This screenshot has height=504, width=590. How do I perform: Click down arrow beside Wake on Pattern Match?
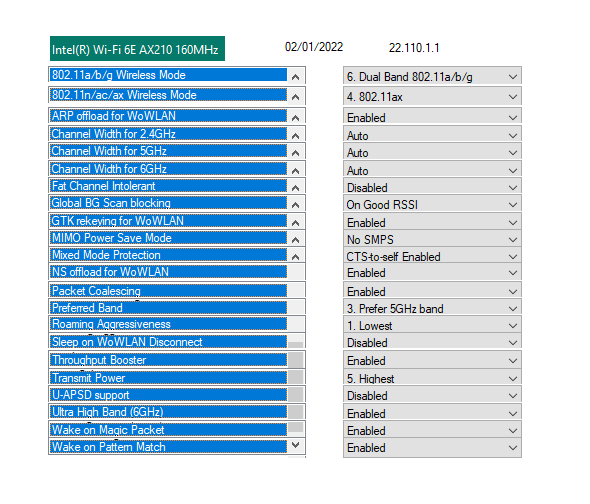pos(296,445)
